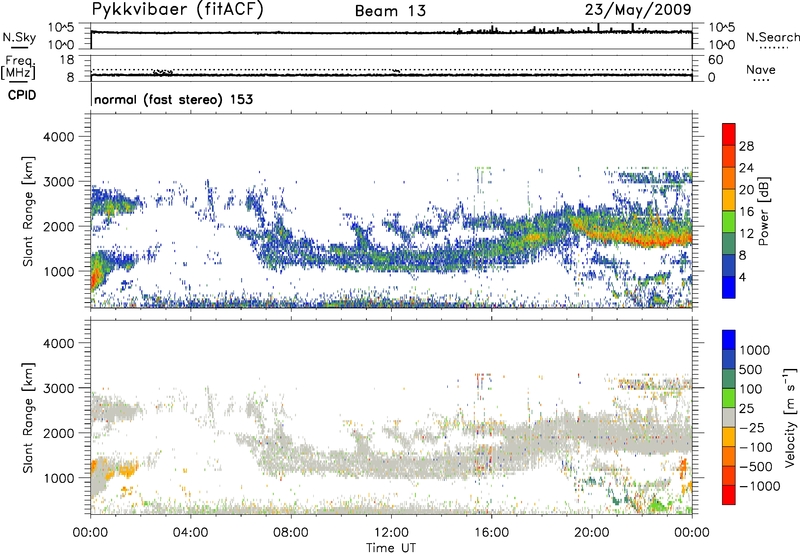Click the "CPID" row label

22,95
